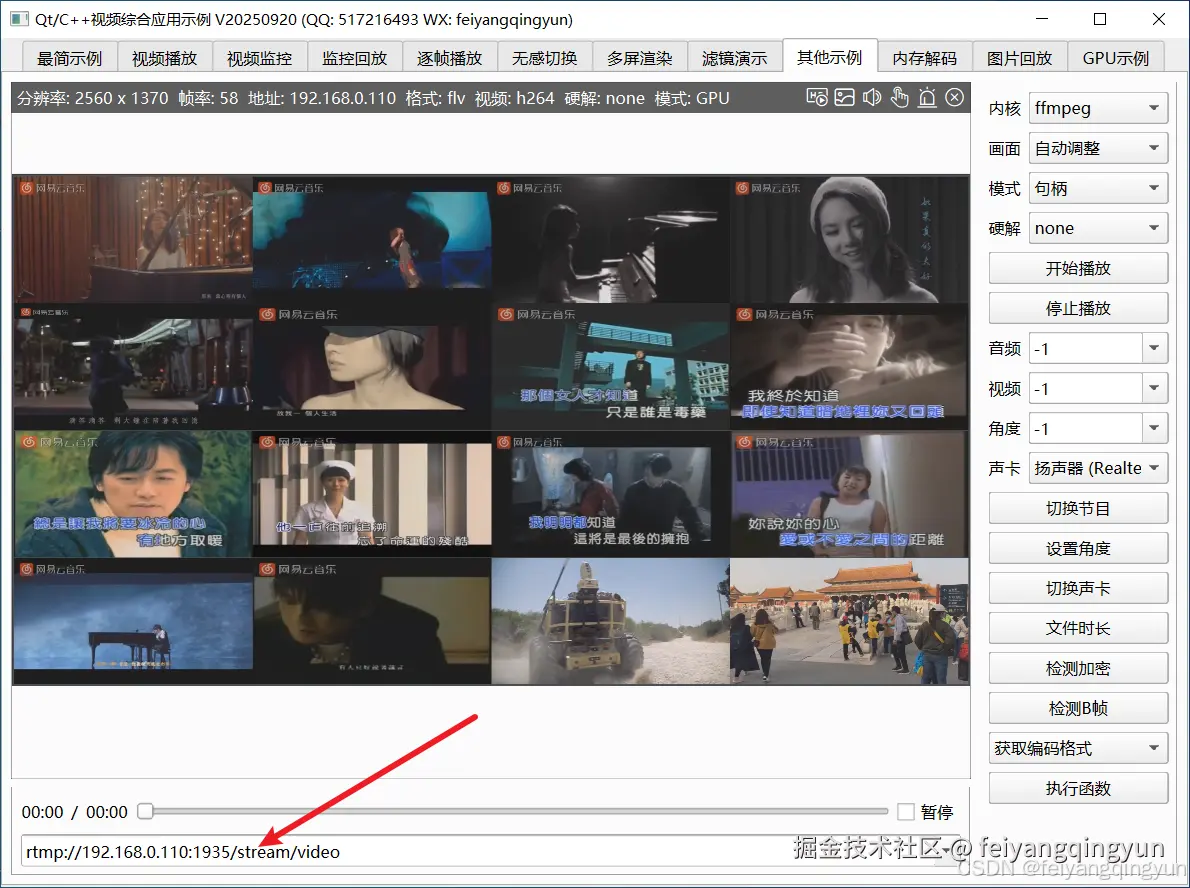Click the record video icon in the overlay bar
The height and width of the screenshot is (888, 1190).
(x=817, y=98)
